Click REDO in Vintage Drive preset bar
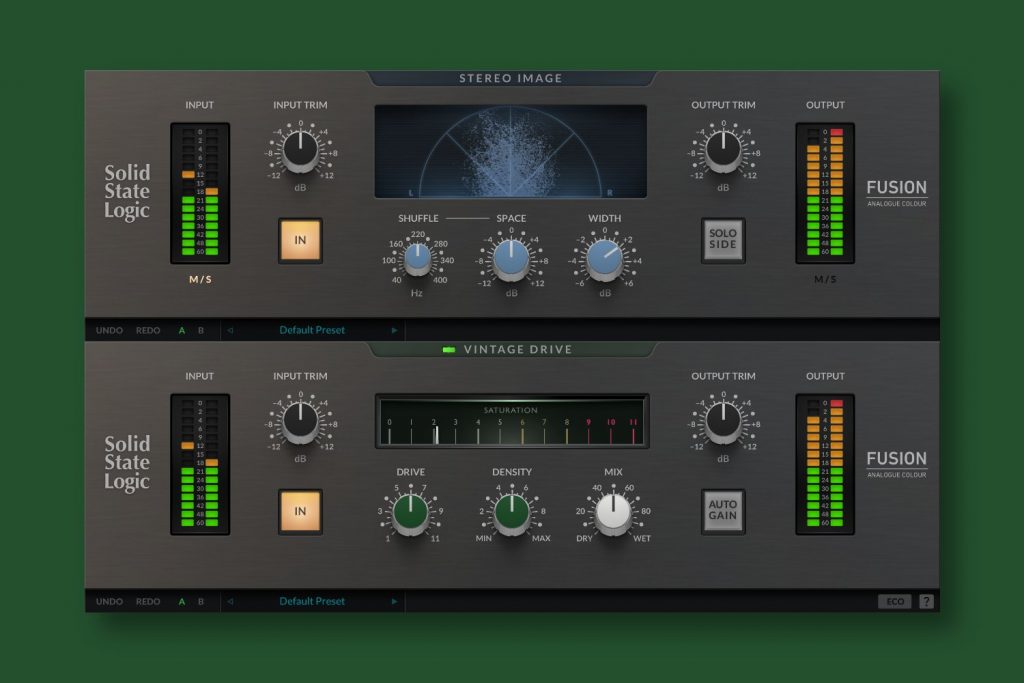This screenshot has height=683, width=1024. point(148,601)
